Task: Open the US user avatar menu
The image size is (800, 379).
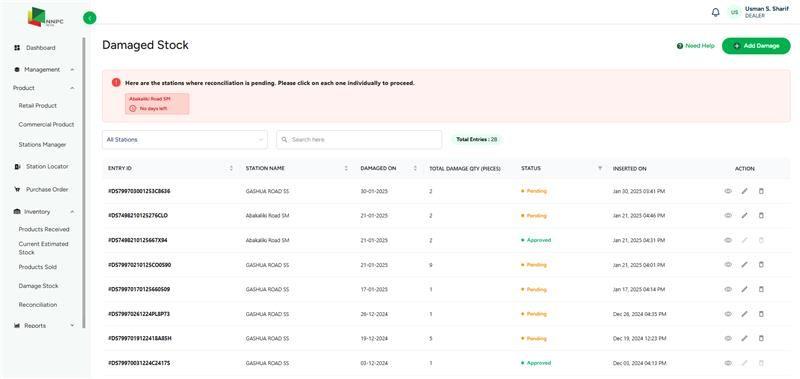Action: [x=734, y=12]
